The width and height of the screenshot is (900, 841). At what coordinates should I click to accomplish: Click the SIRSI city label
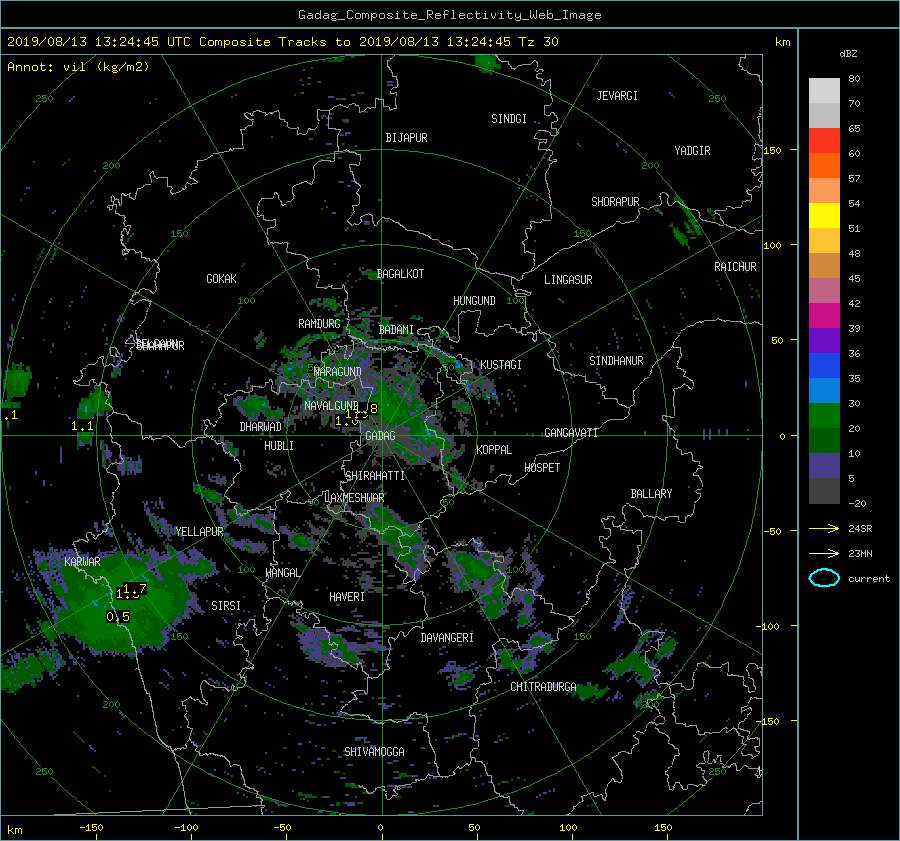[x=226, y=606]
